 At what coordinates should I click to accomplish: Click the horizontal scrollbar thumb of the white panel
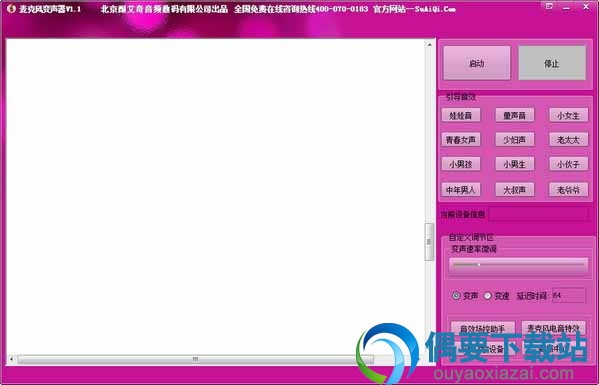pos(195,359)
